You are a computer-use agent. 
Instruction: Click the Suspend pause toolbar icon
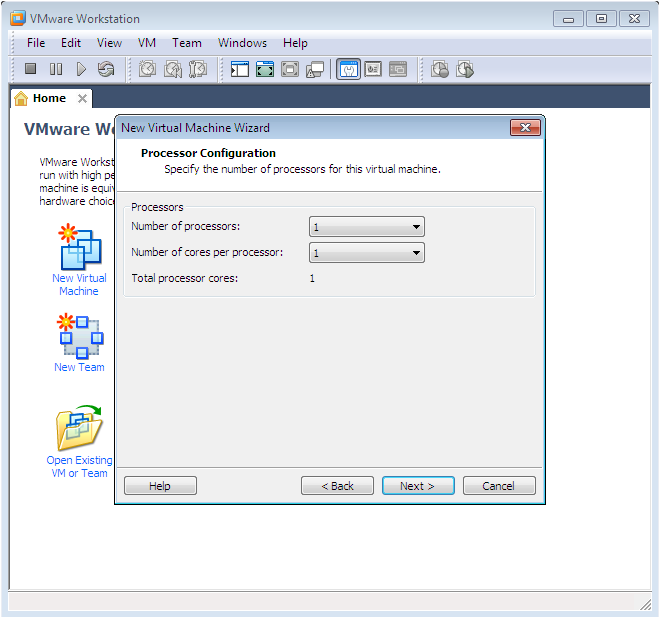56,69
